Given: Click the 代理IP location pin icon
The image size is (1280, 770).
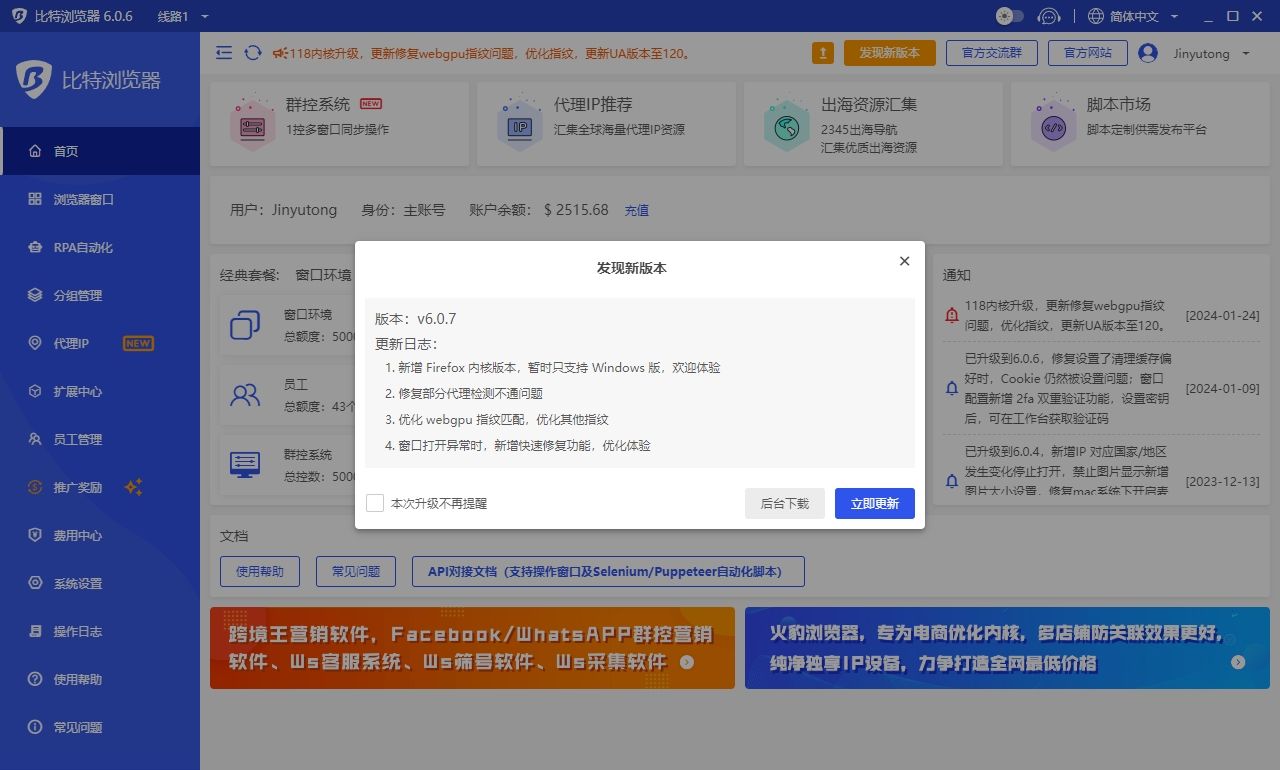Looking at the screenshot, I should (35, 343).
